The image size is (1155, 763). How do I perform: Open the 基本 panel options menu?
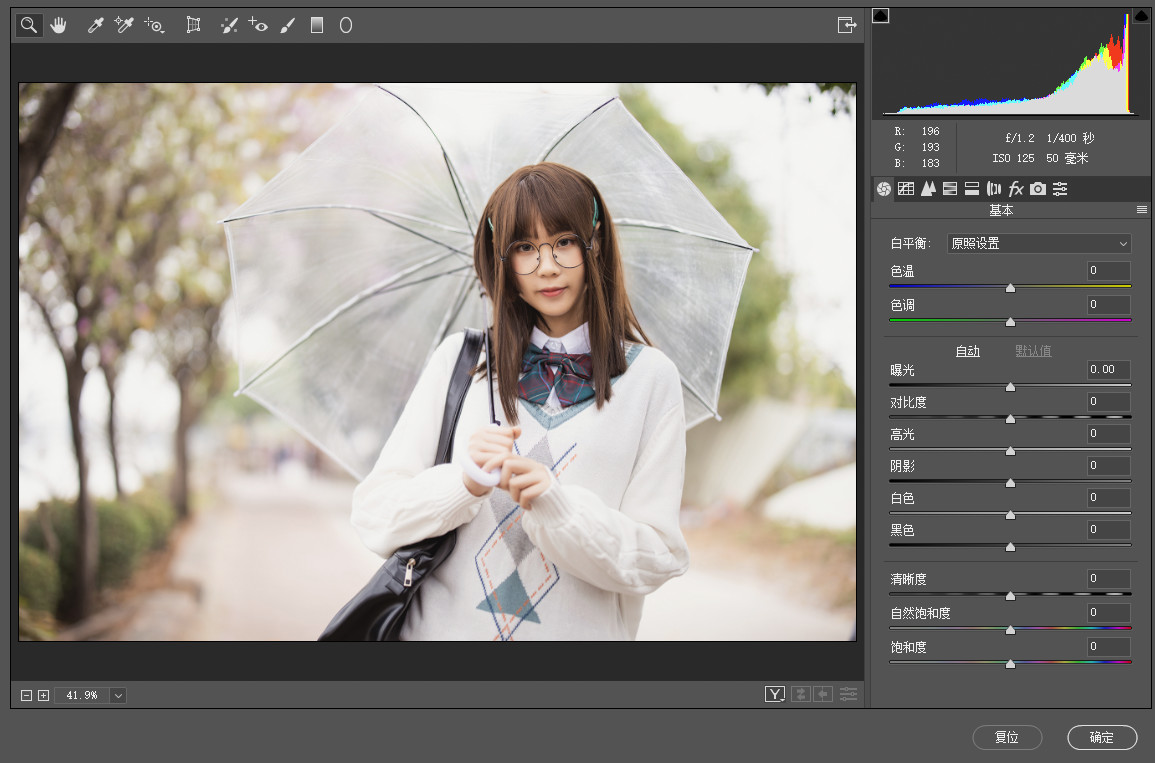pos(1141,210)
